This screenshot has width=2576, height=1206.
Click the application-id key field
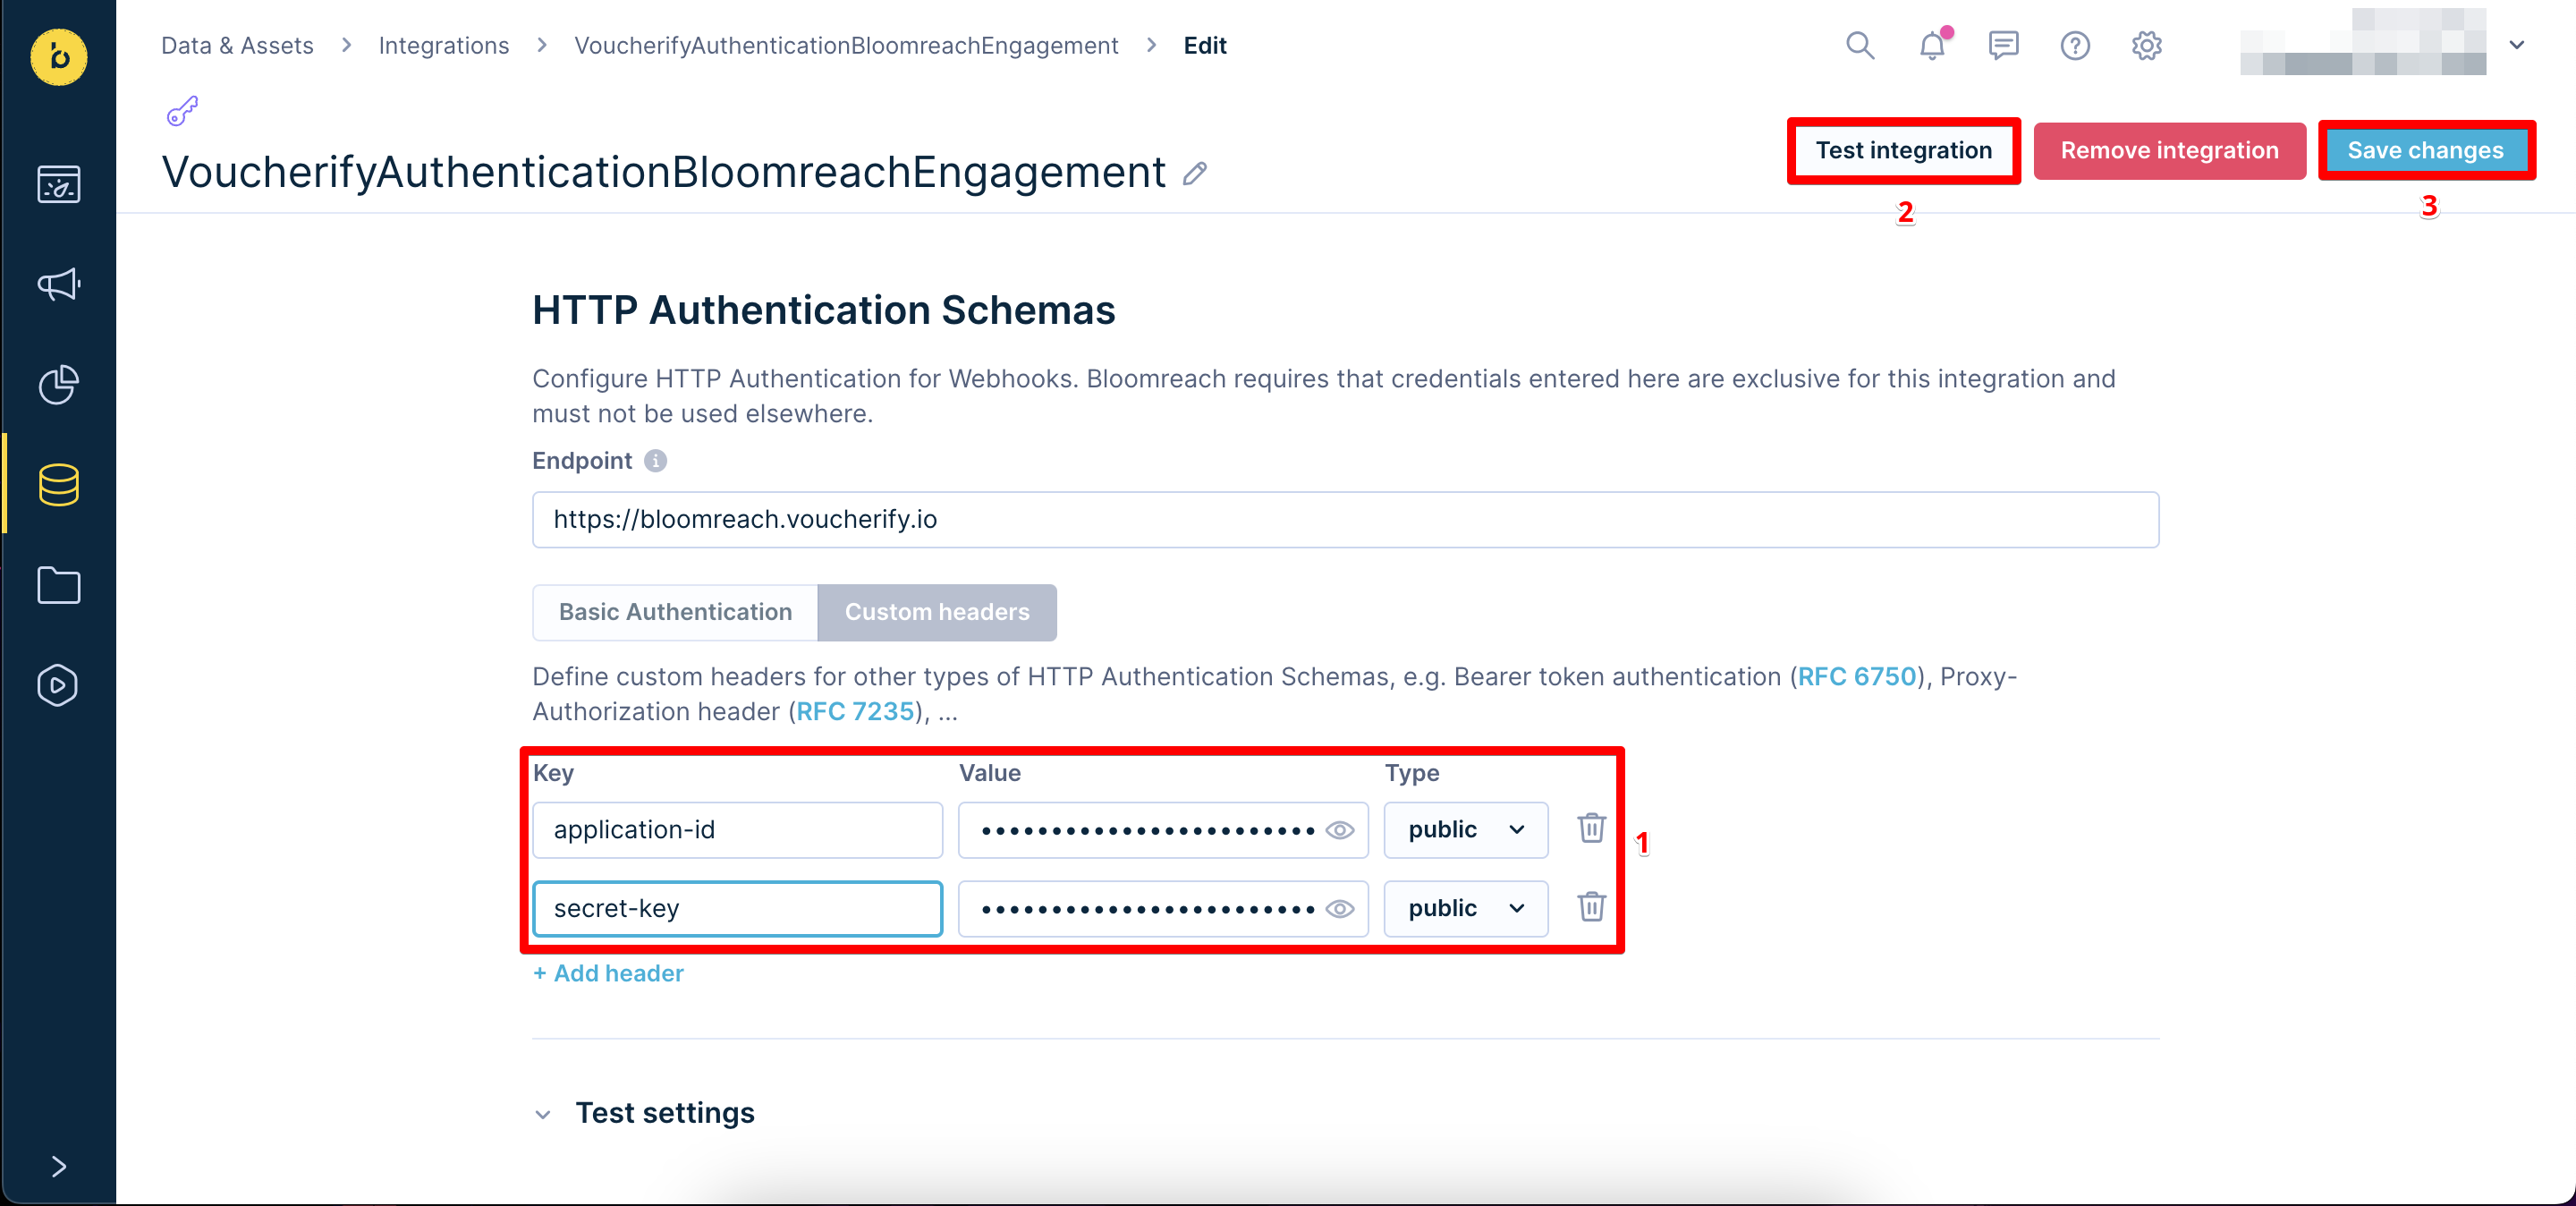737,829
